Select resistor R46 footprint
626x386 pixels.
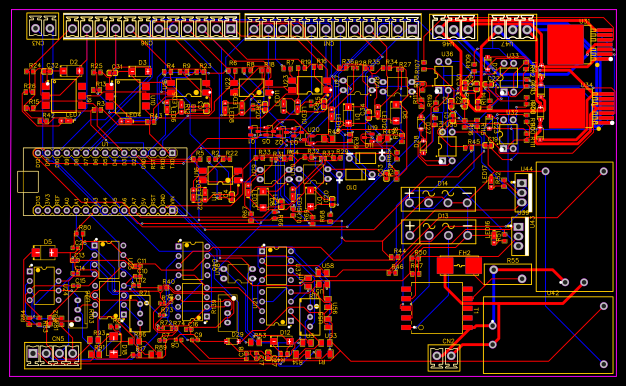pyautogui.click(x=392, y=273)
